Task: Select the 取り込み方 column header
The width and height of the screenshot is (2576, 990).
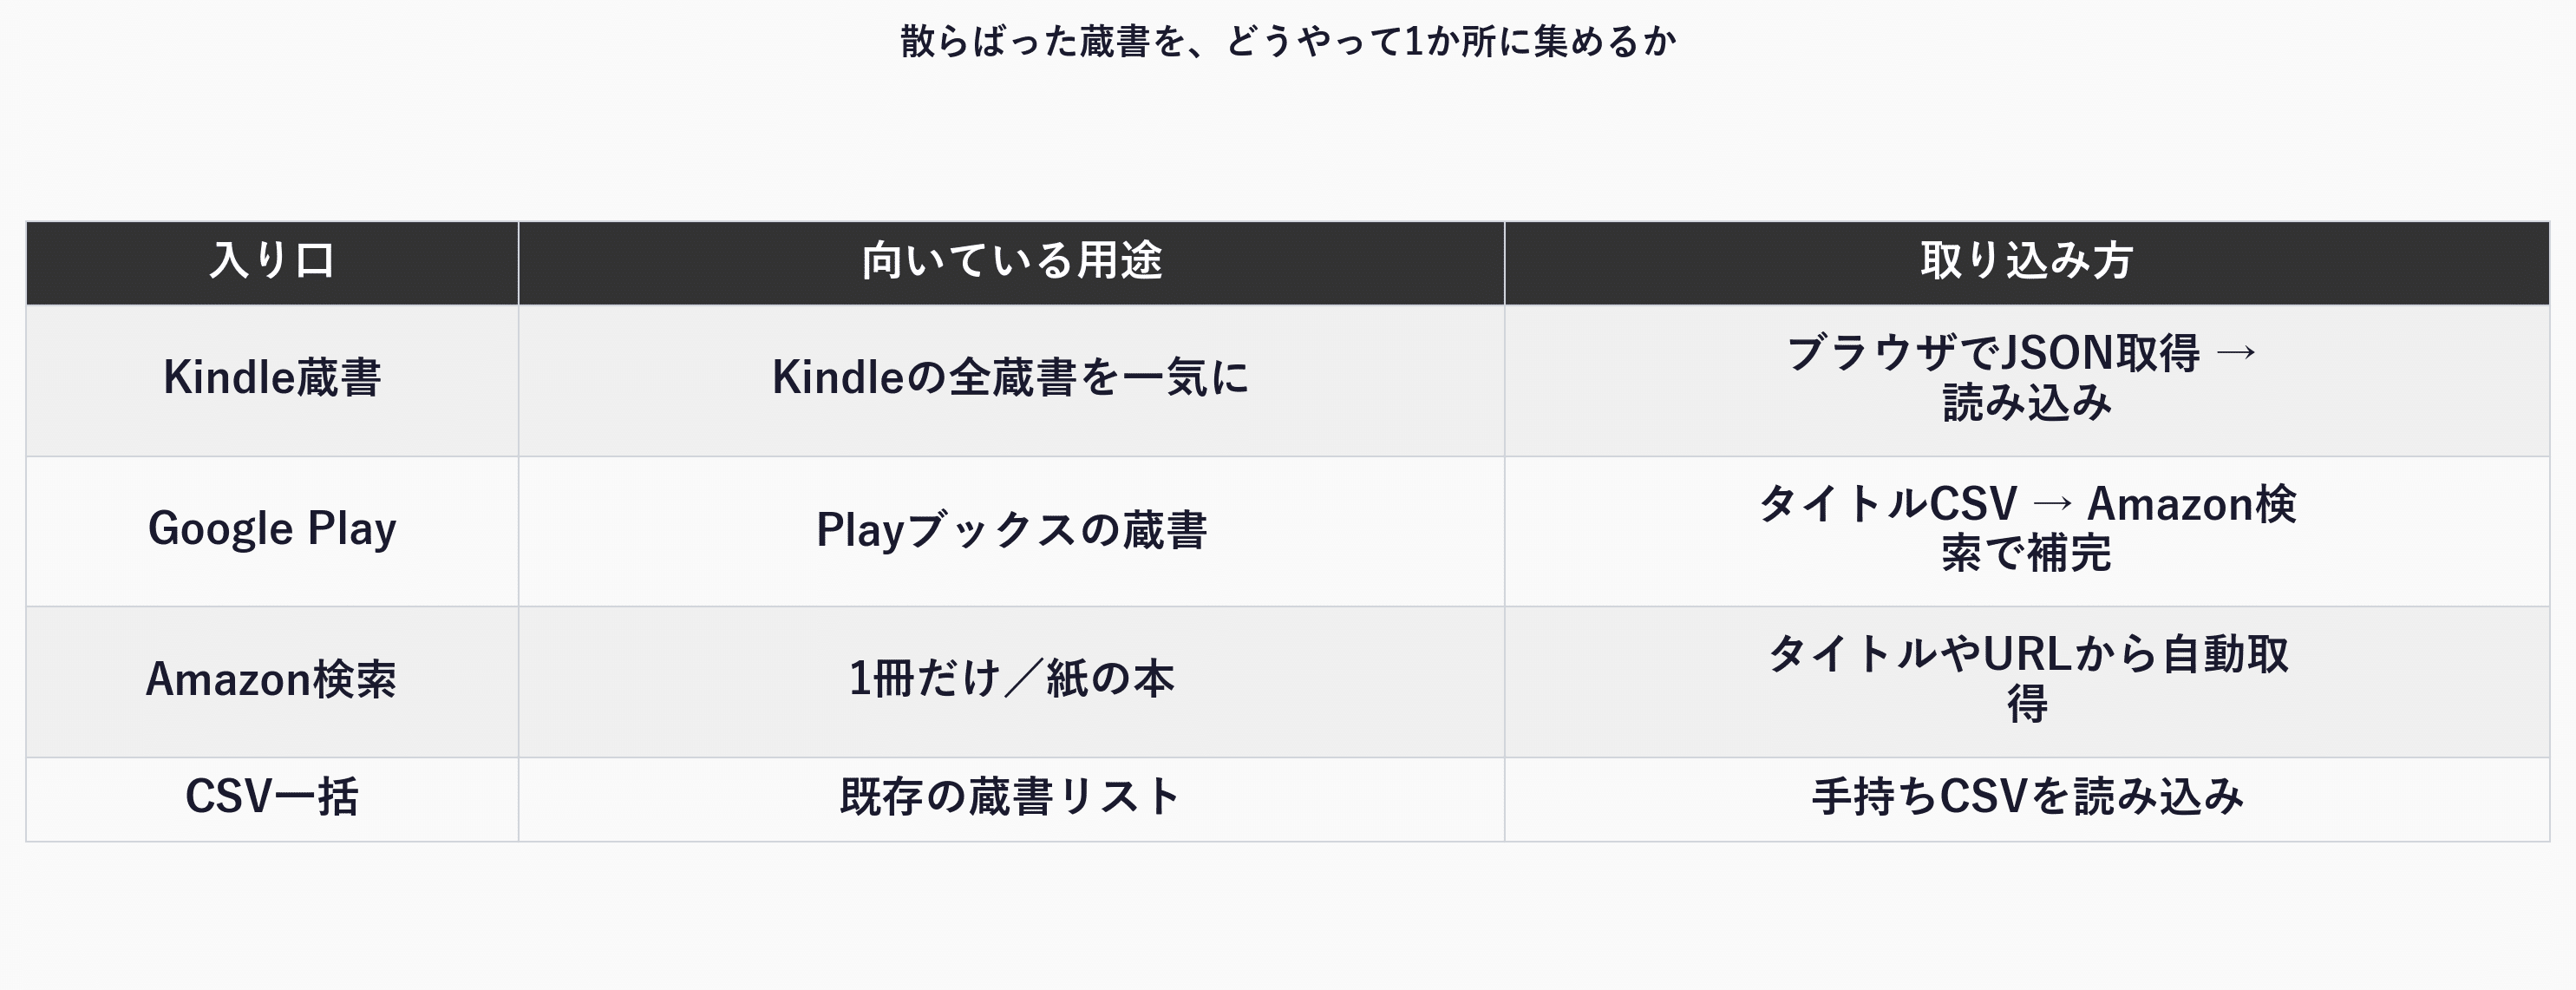Action: pos(2027,262)
